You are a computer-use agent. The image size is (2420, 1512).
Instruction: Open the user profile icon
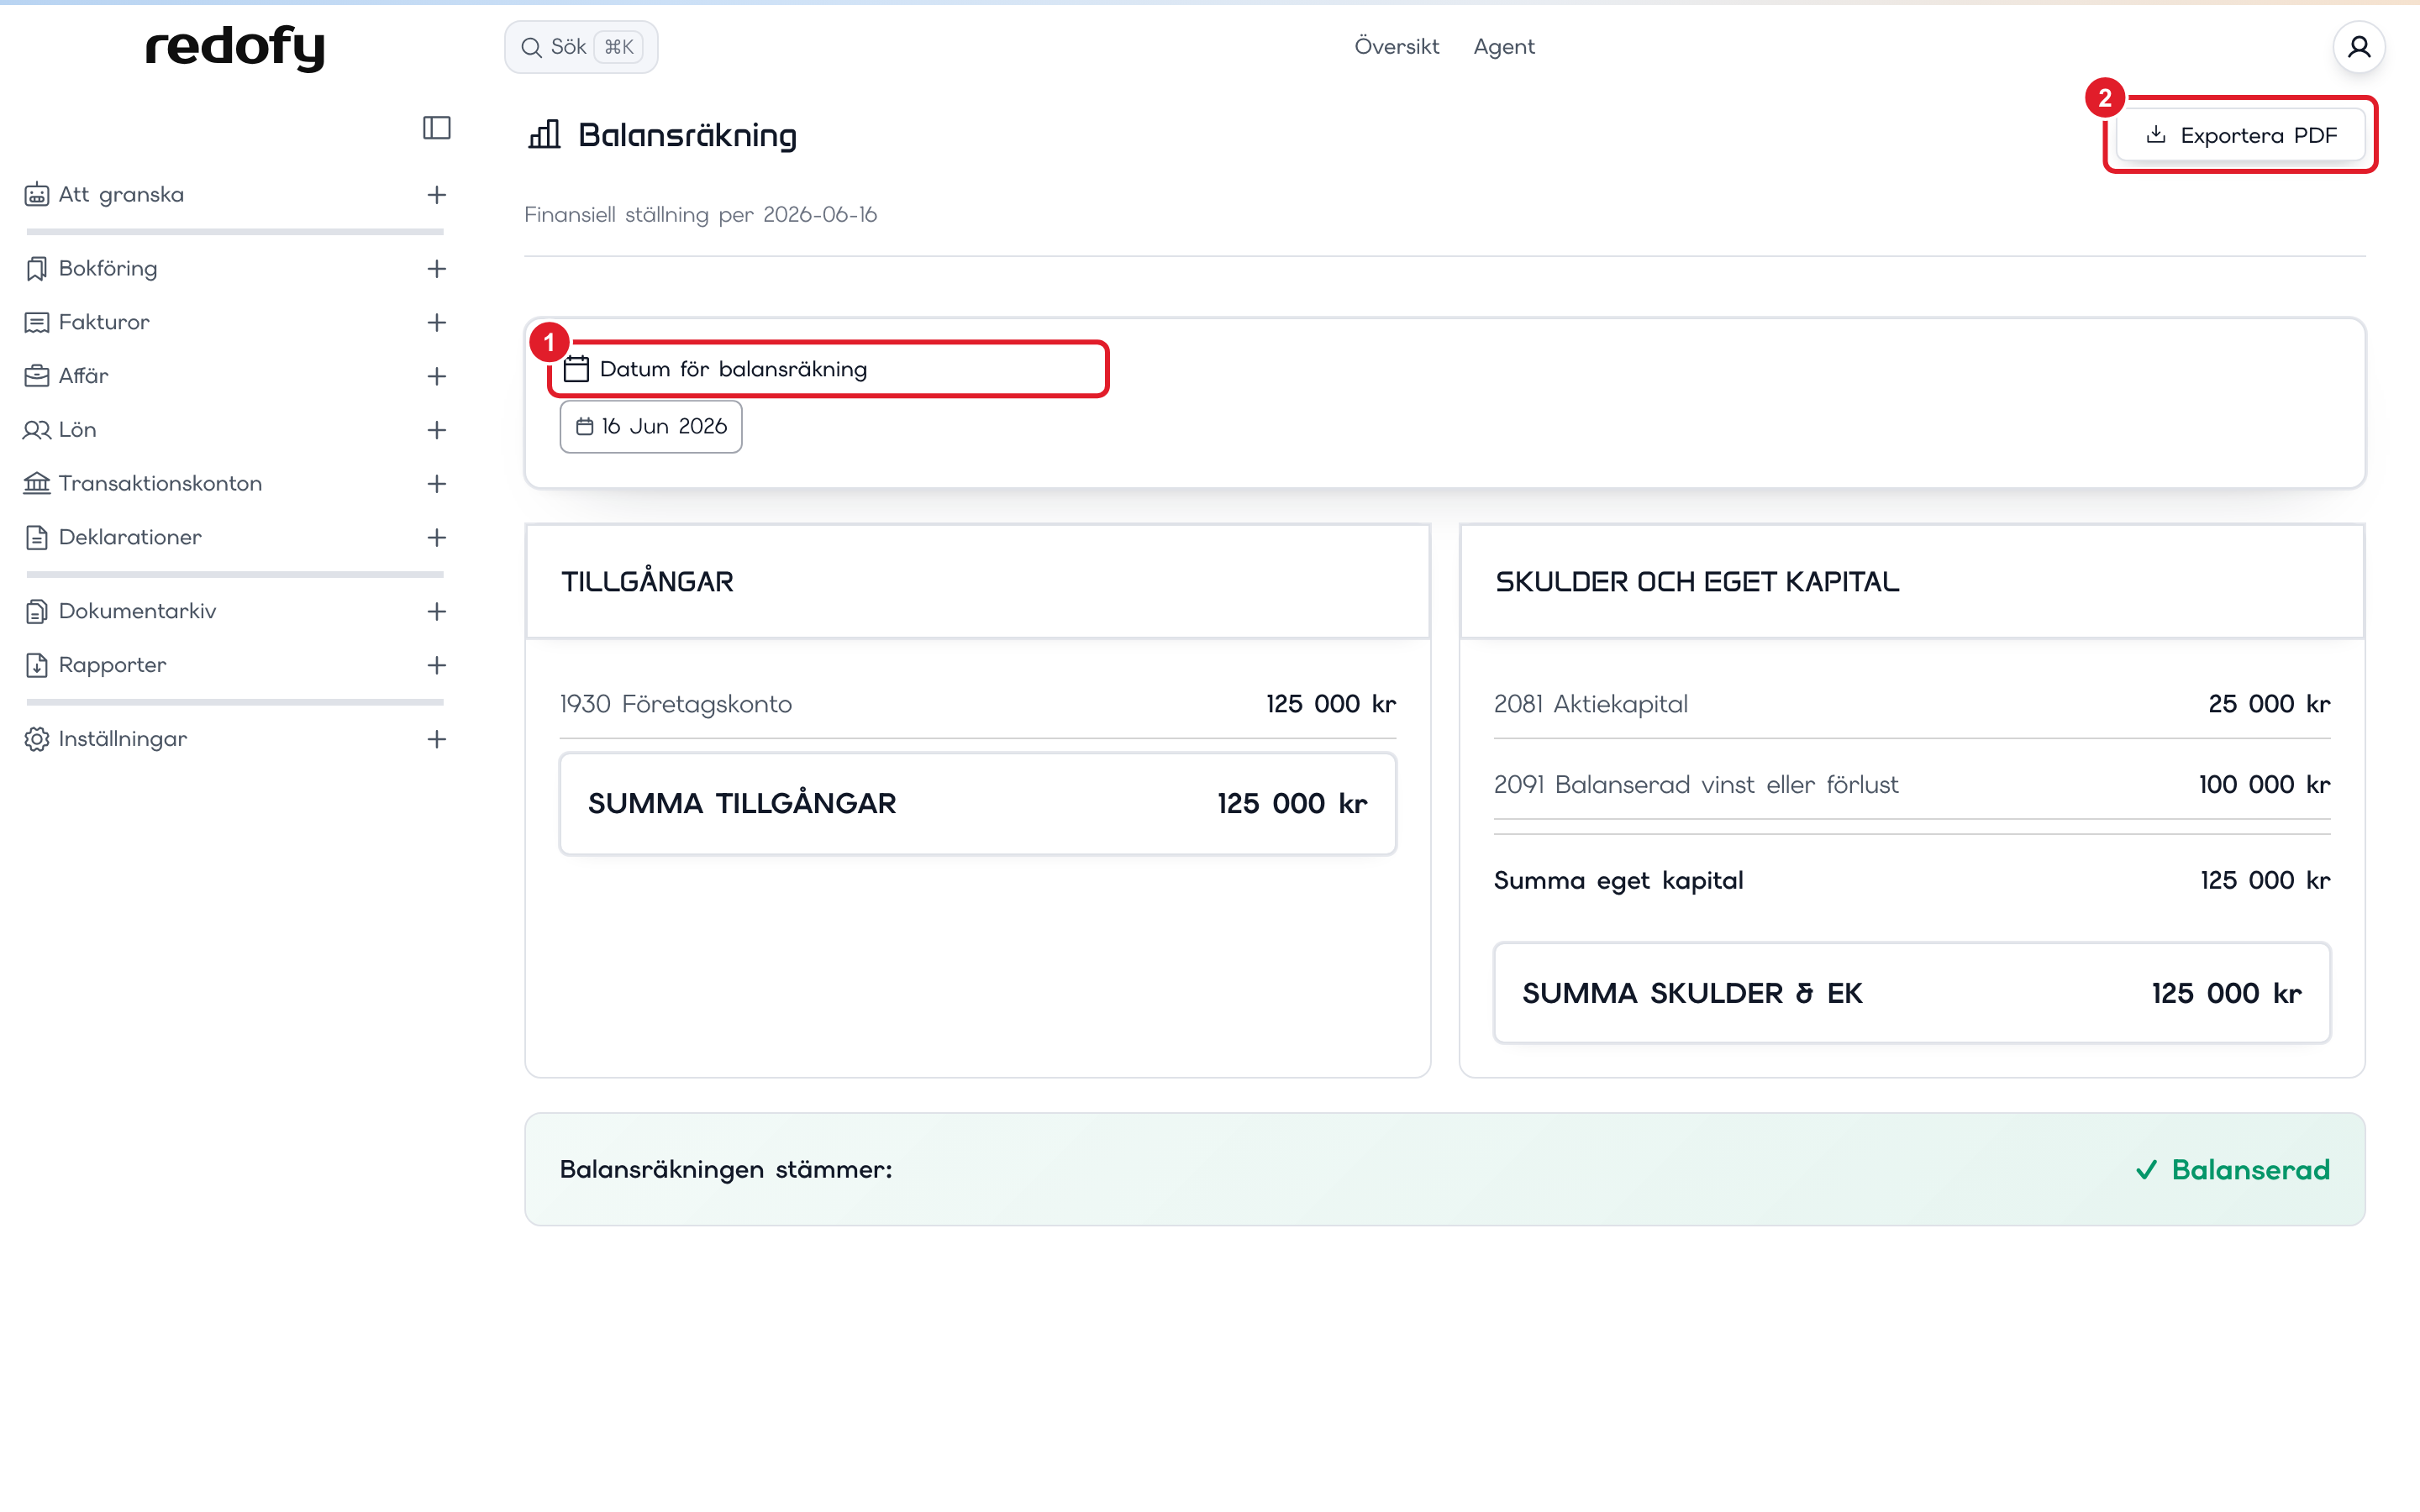(x=2359, y=47)
